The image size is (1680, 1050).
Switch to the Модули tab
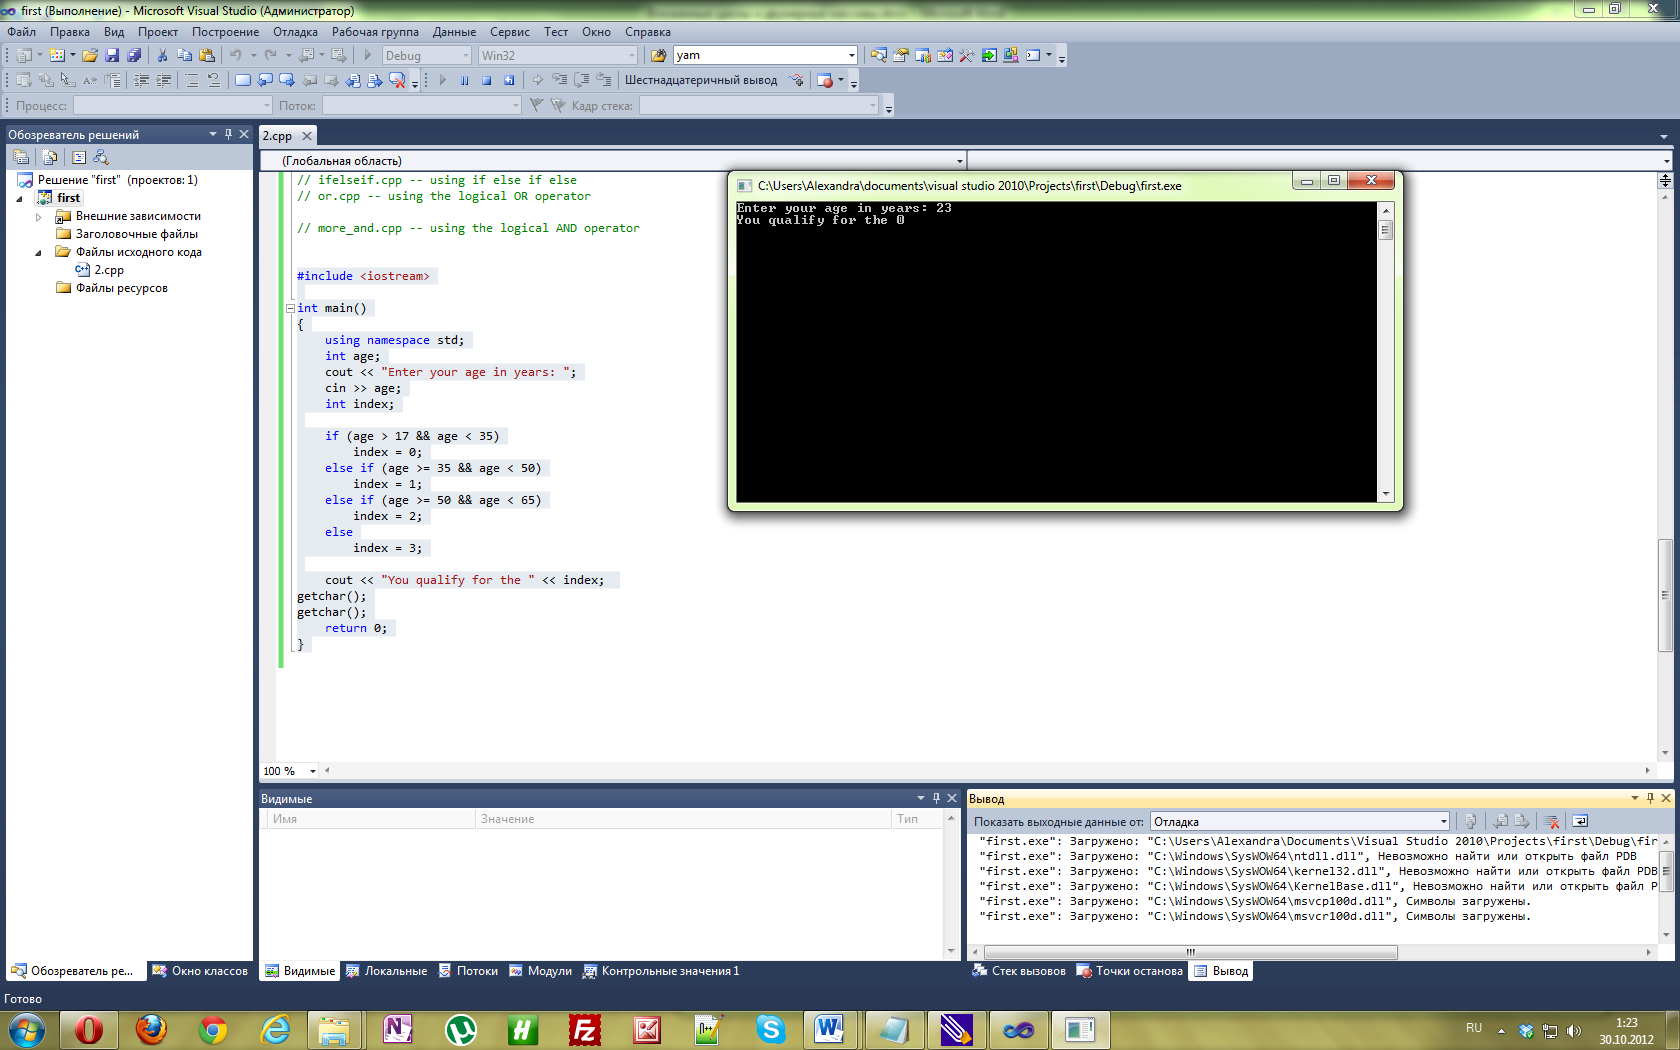[541, 971]
